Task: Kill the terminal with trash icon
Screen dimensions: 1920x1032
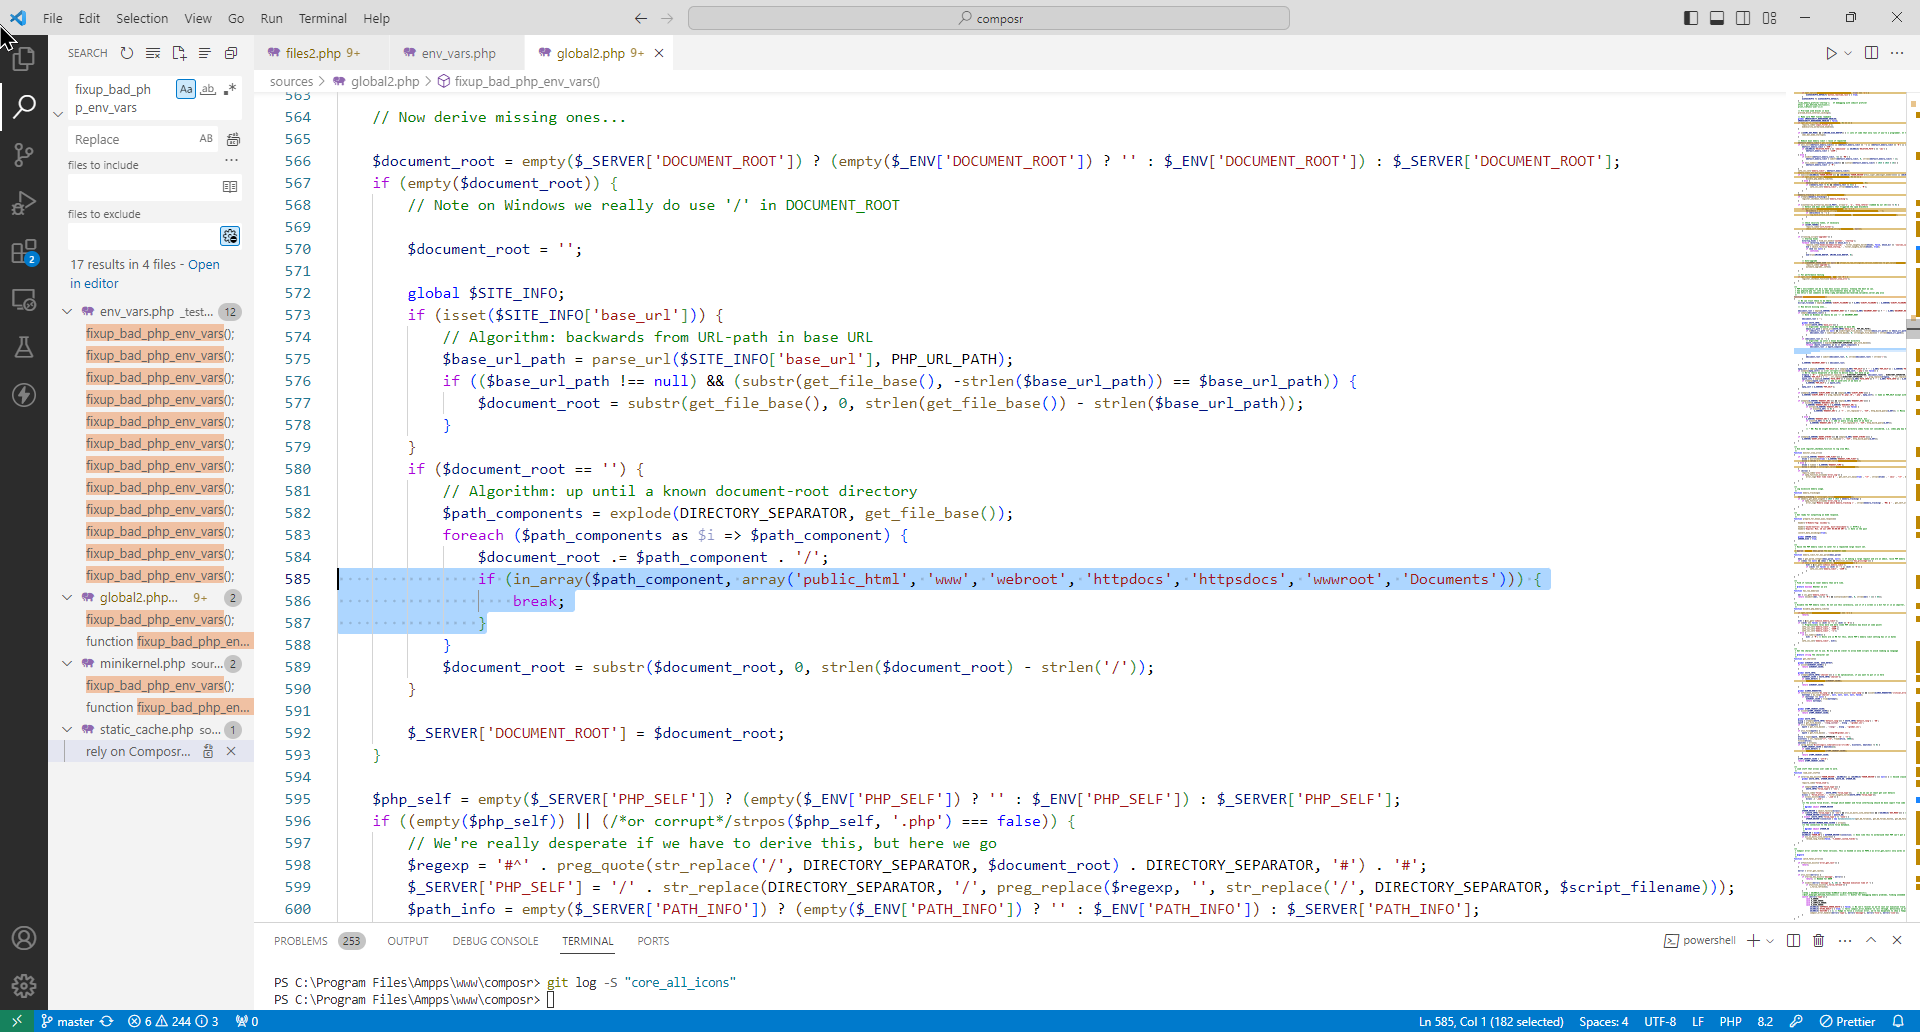Action: [x=1818, y=940]
